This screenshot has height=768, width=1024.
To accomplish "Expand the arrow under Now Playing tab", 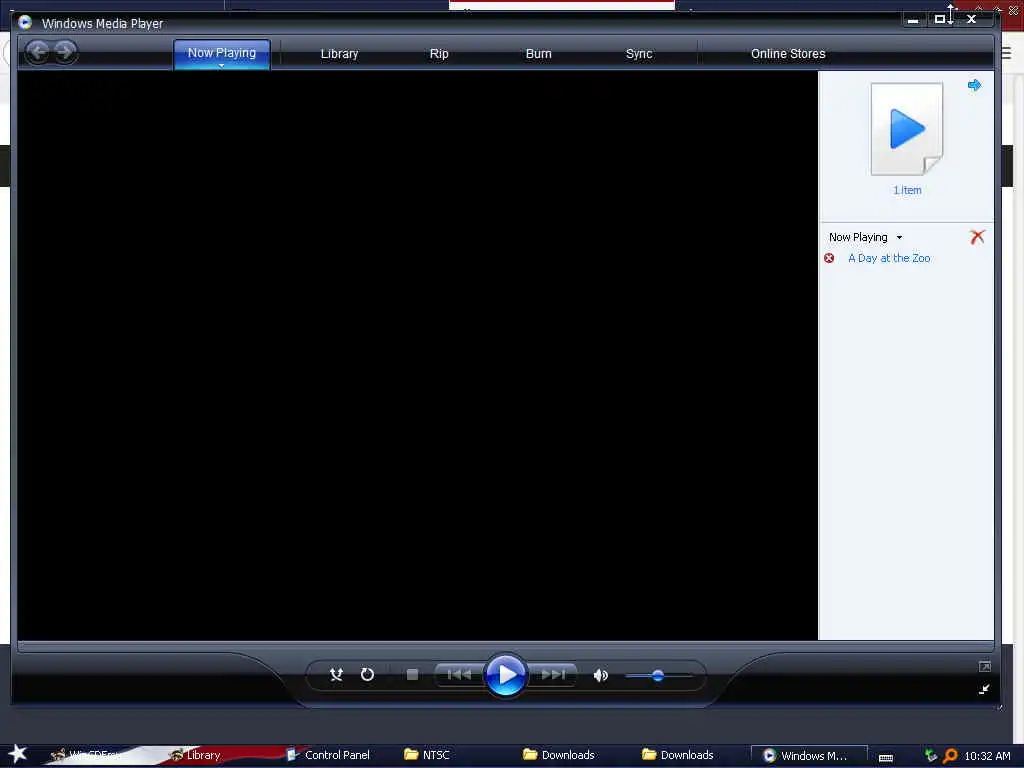I will 221,65.
